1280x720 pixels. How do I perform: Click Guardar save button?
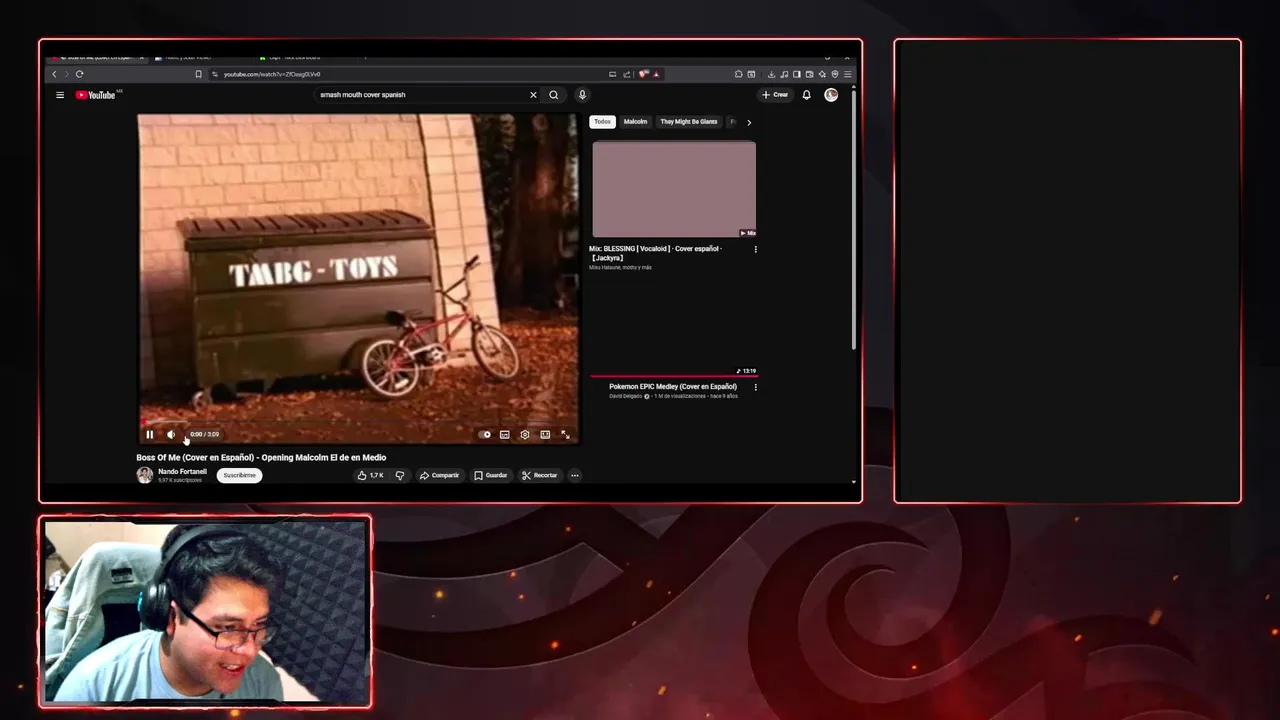491,476
